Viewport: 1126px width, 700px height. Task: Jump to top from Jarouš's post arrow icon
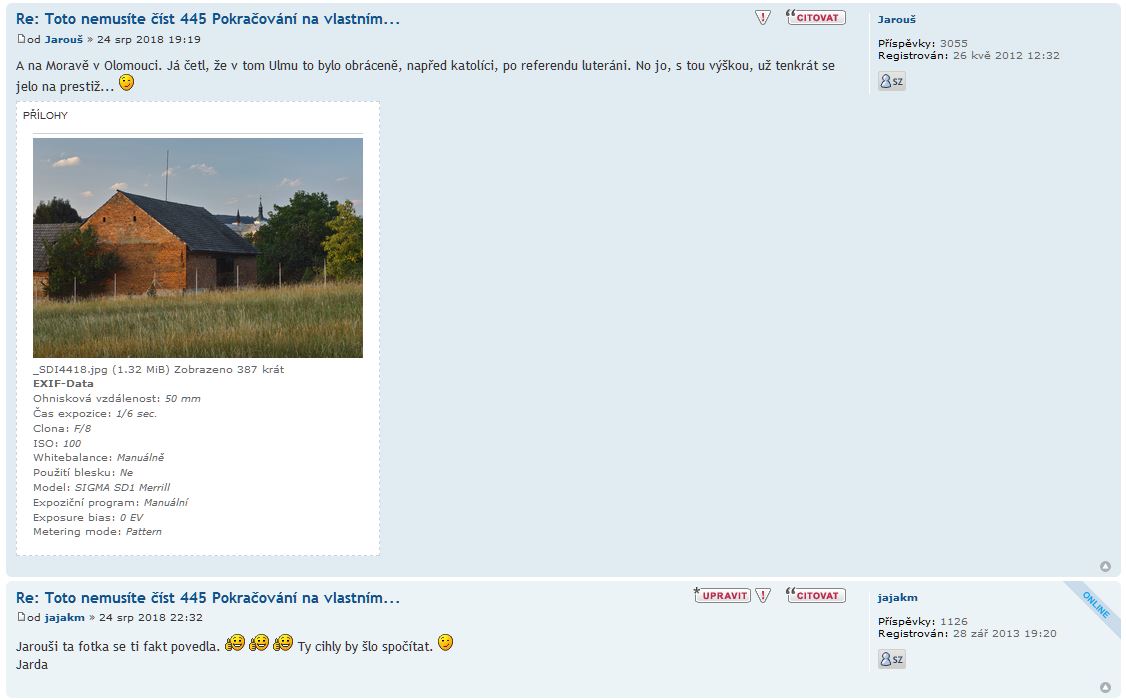click(x=1105, y=566)
